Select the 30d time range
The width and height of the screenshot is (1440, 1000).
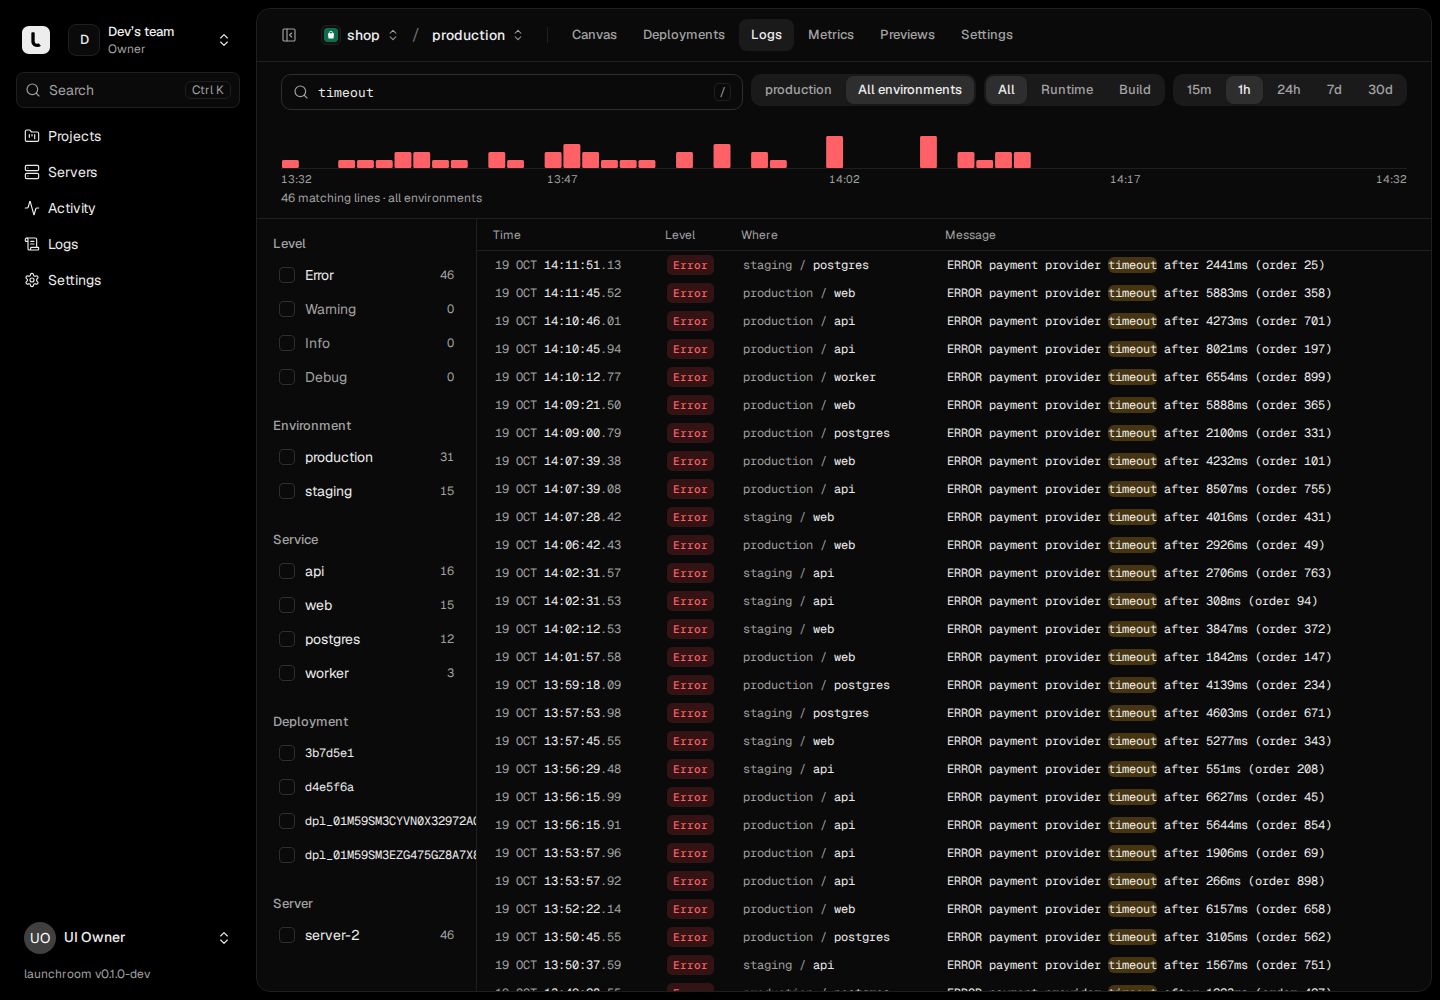(x=1380, y=90)
